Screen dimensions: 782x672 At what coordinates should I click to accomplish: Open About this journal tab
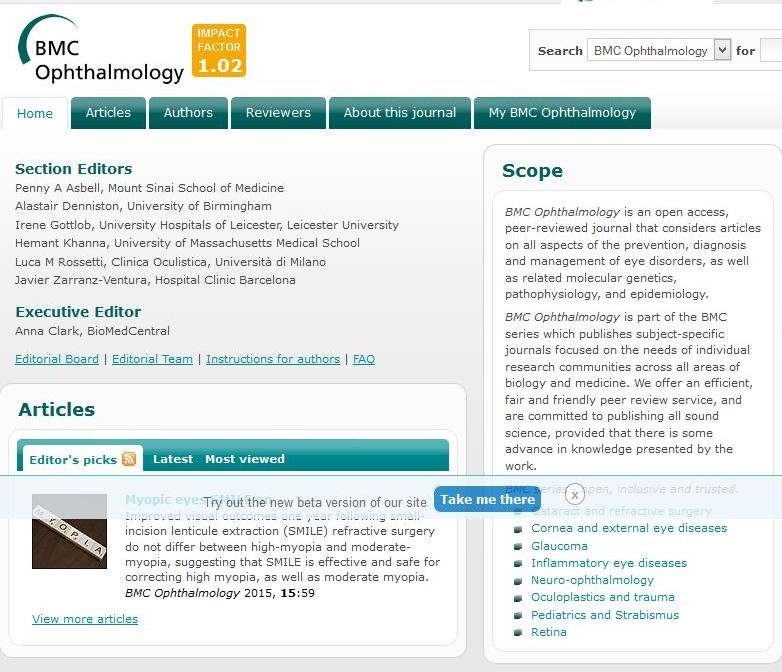pyautogui.click(x=400, y=113)
